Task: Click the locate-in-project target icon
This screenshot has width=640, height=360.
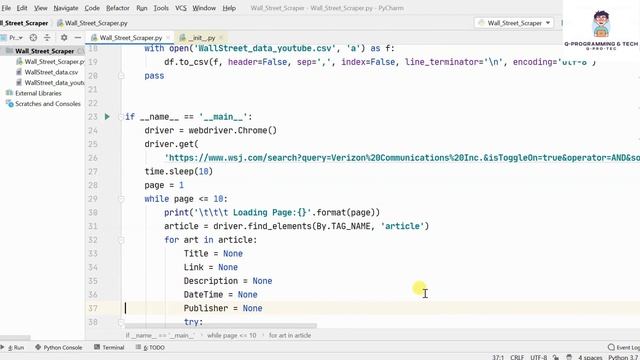Action: [33, 38]
